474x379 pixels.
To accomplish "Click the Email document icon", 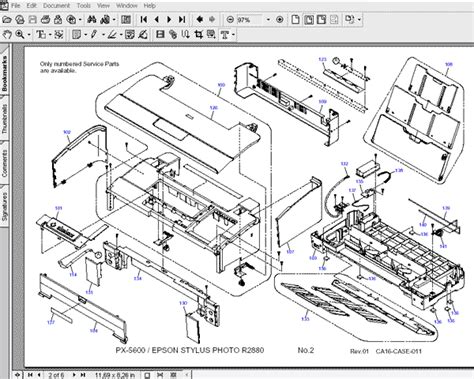I will pos(58,20).
